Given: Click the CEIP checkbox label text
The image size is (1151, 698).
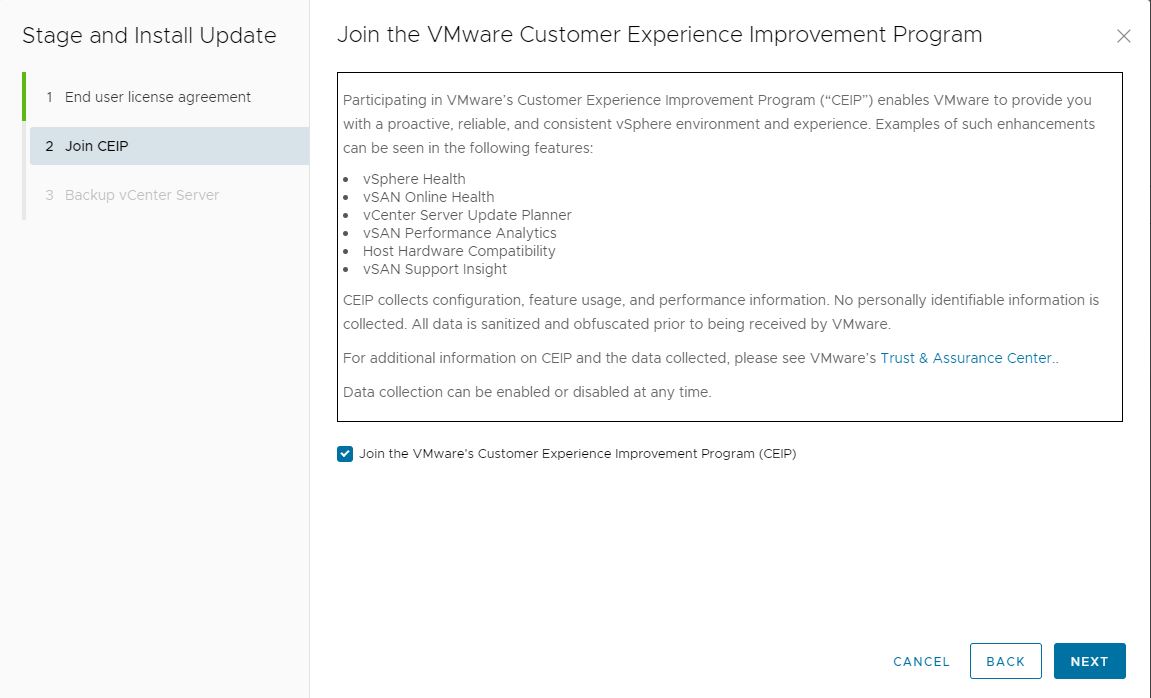Looking at the screenshot, I should pyautogui.click(x=577, y=454).
